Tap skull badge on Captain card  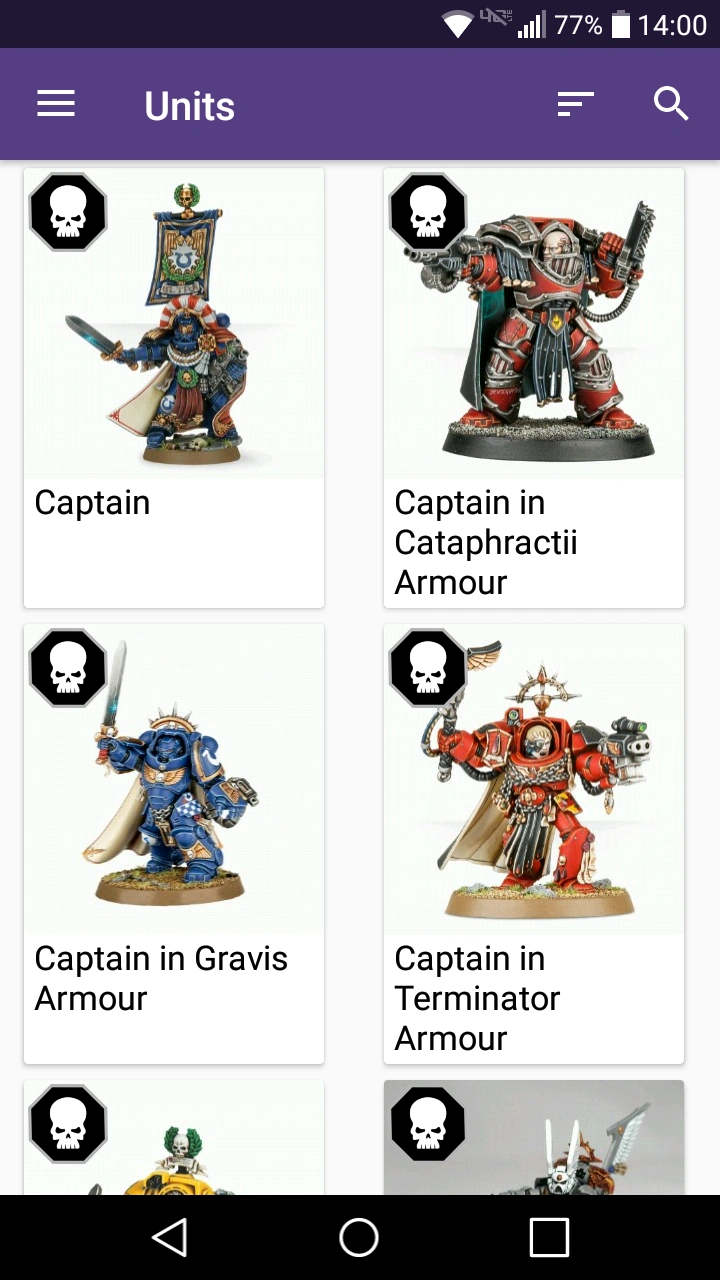click(x=68, y=212)
